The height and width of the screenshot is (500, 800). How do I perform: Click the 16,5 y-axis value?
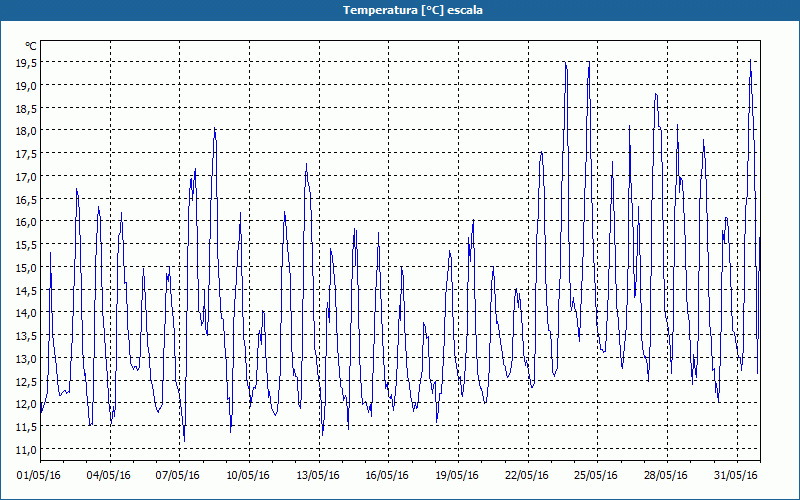coord(26,199)
